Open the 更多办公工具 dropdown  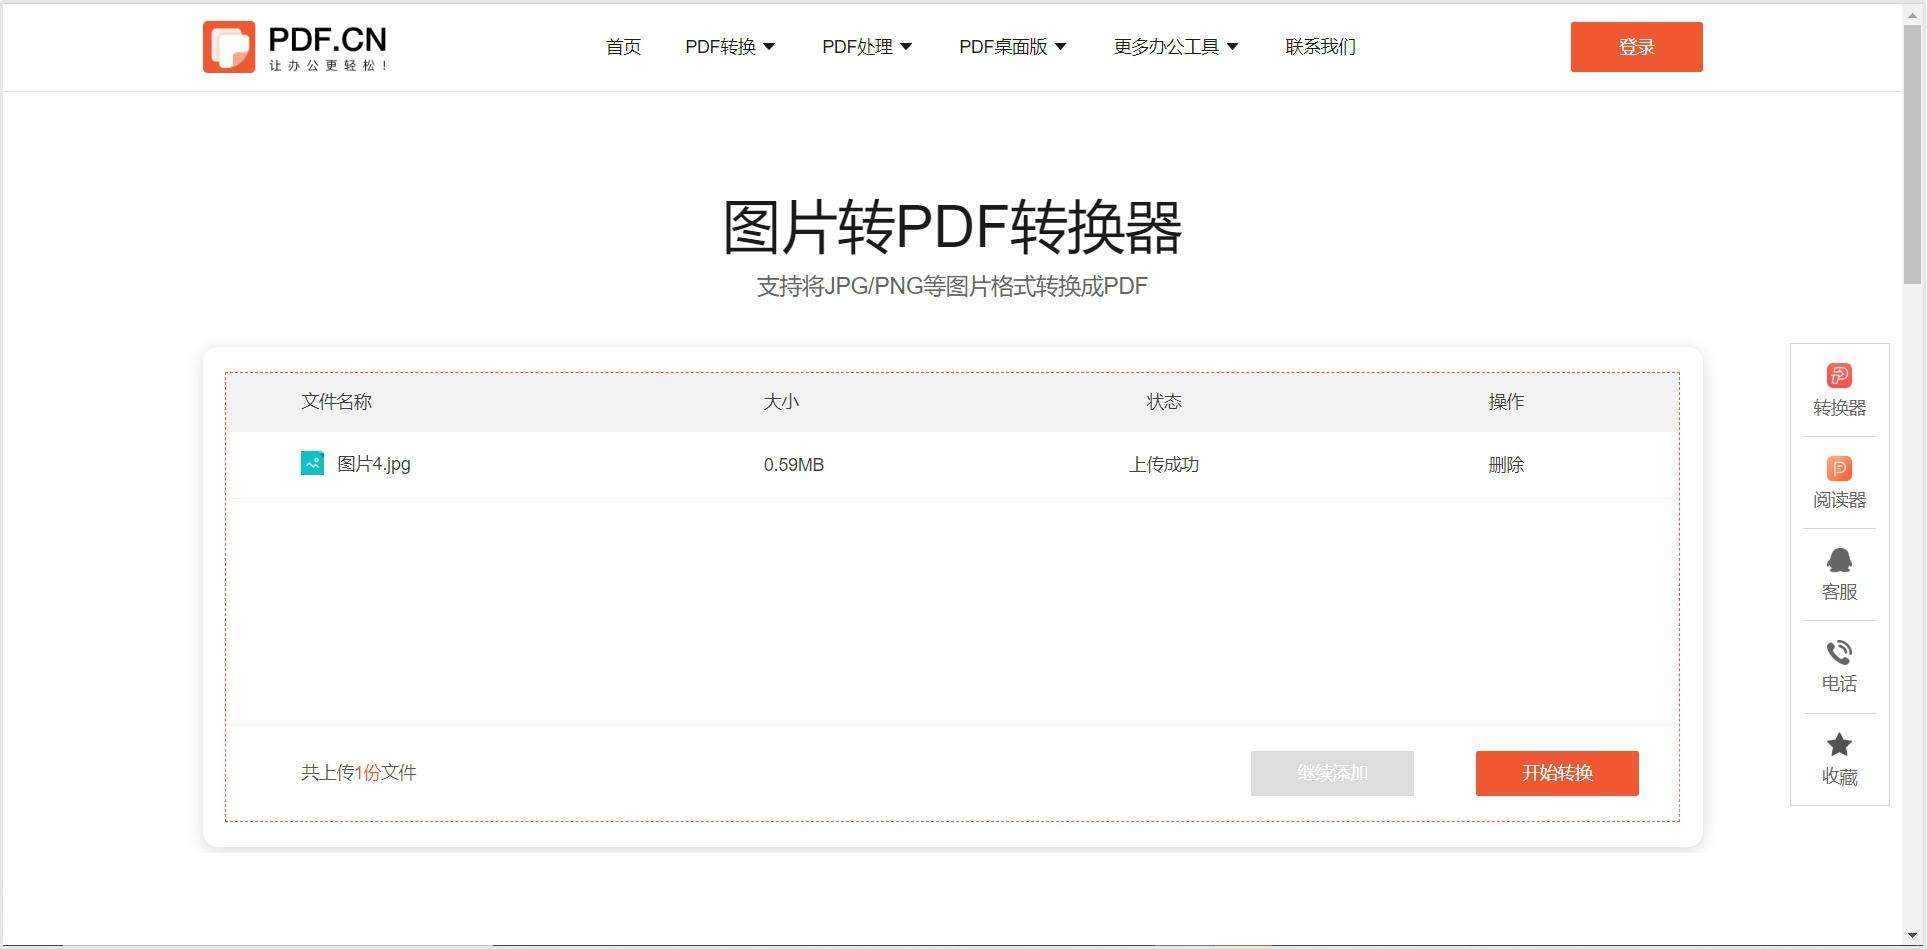[x=1174, y=46]
